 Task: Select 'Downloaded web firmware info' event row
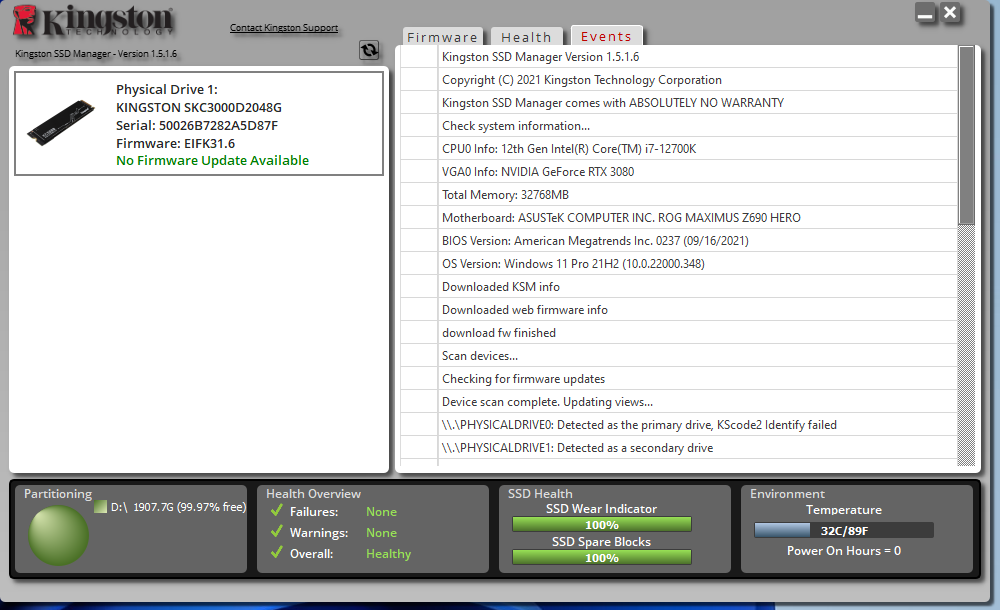[x=679, y=309]
